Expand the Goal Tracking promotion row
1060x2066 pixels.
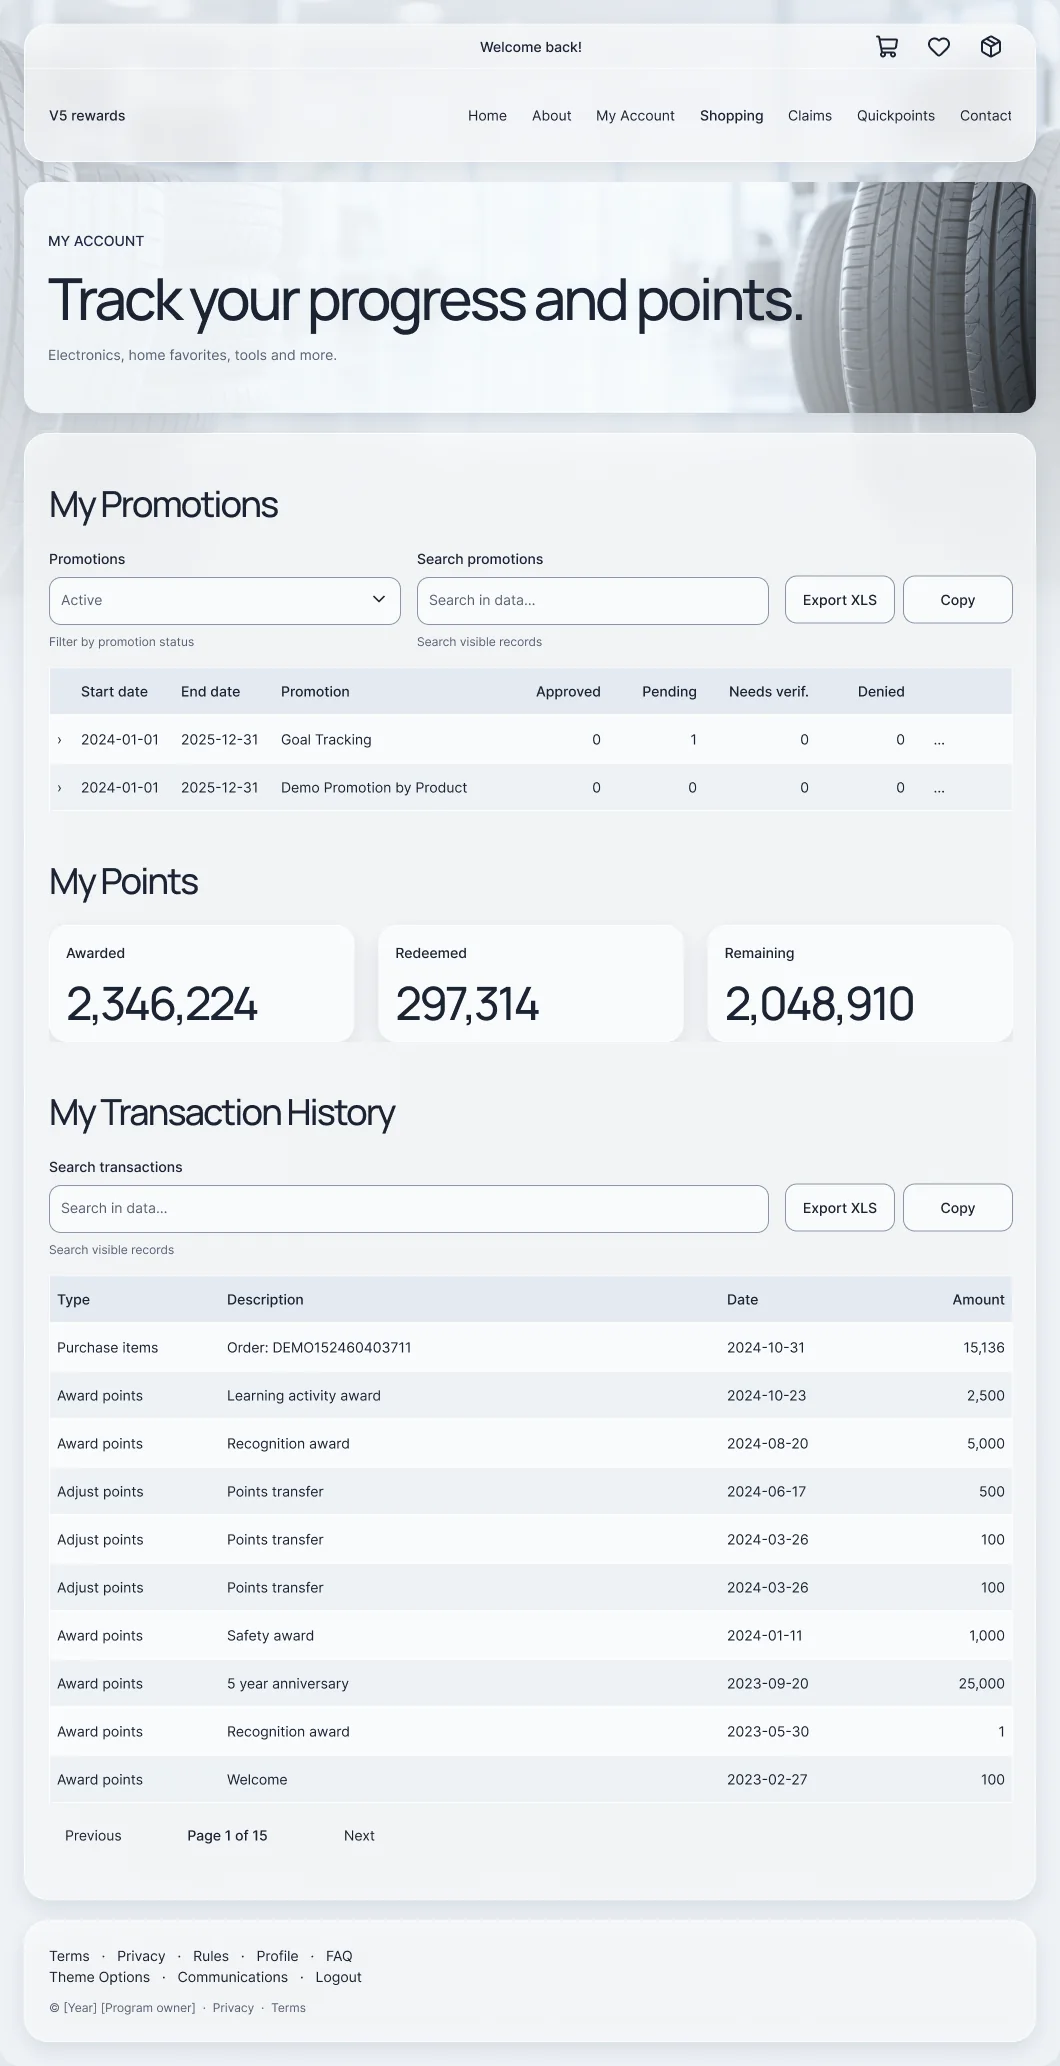click(59, 740)
